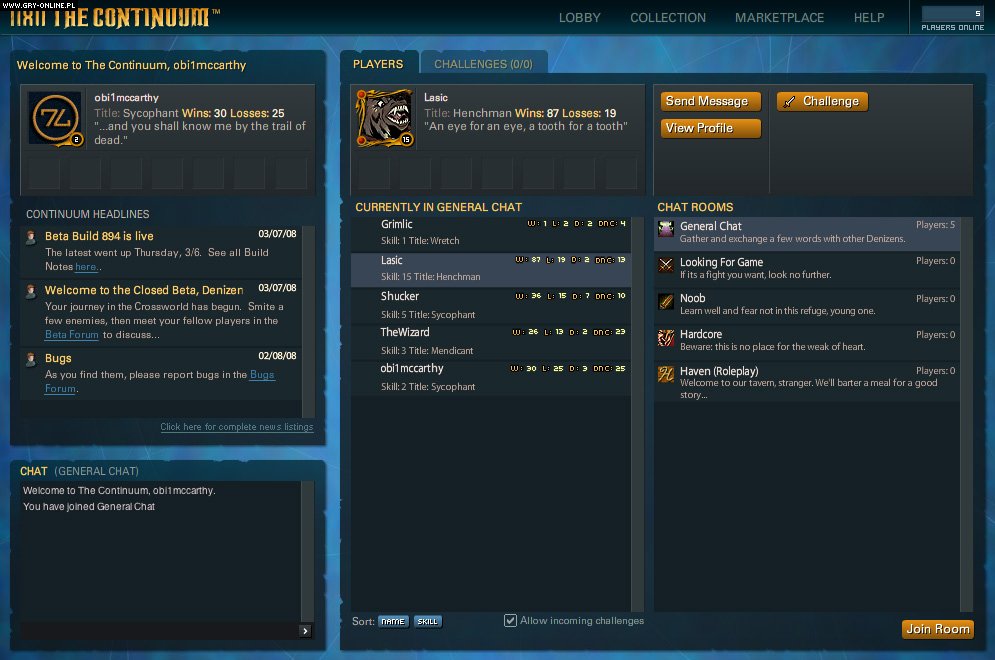Click the Join Room button
Screen dimensions: 995x660
click(x=937, y=629)
